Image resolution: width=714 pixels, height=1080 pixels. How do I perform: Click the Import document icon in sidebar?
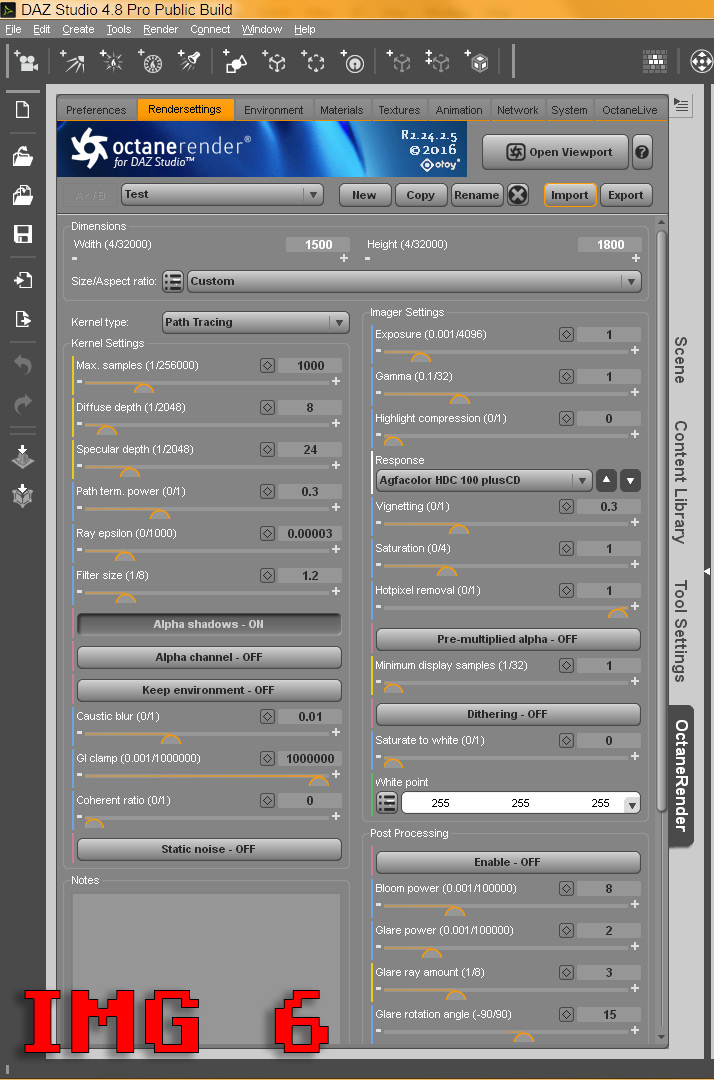coord(23,280)
